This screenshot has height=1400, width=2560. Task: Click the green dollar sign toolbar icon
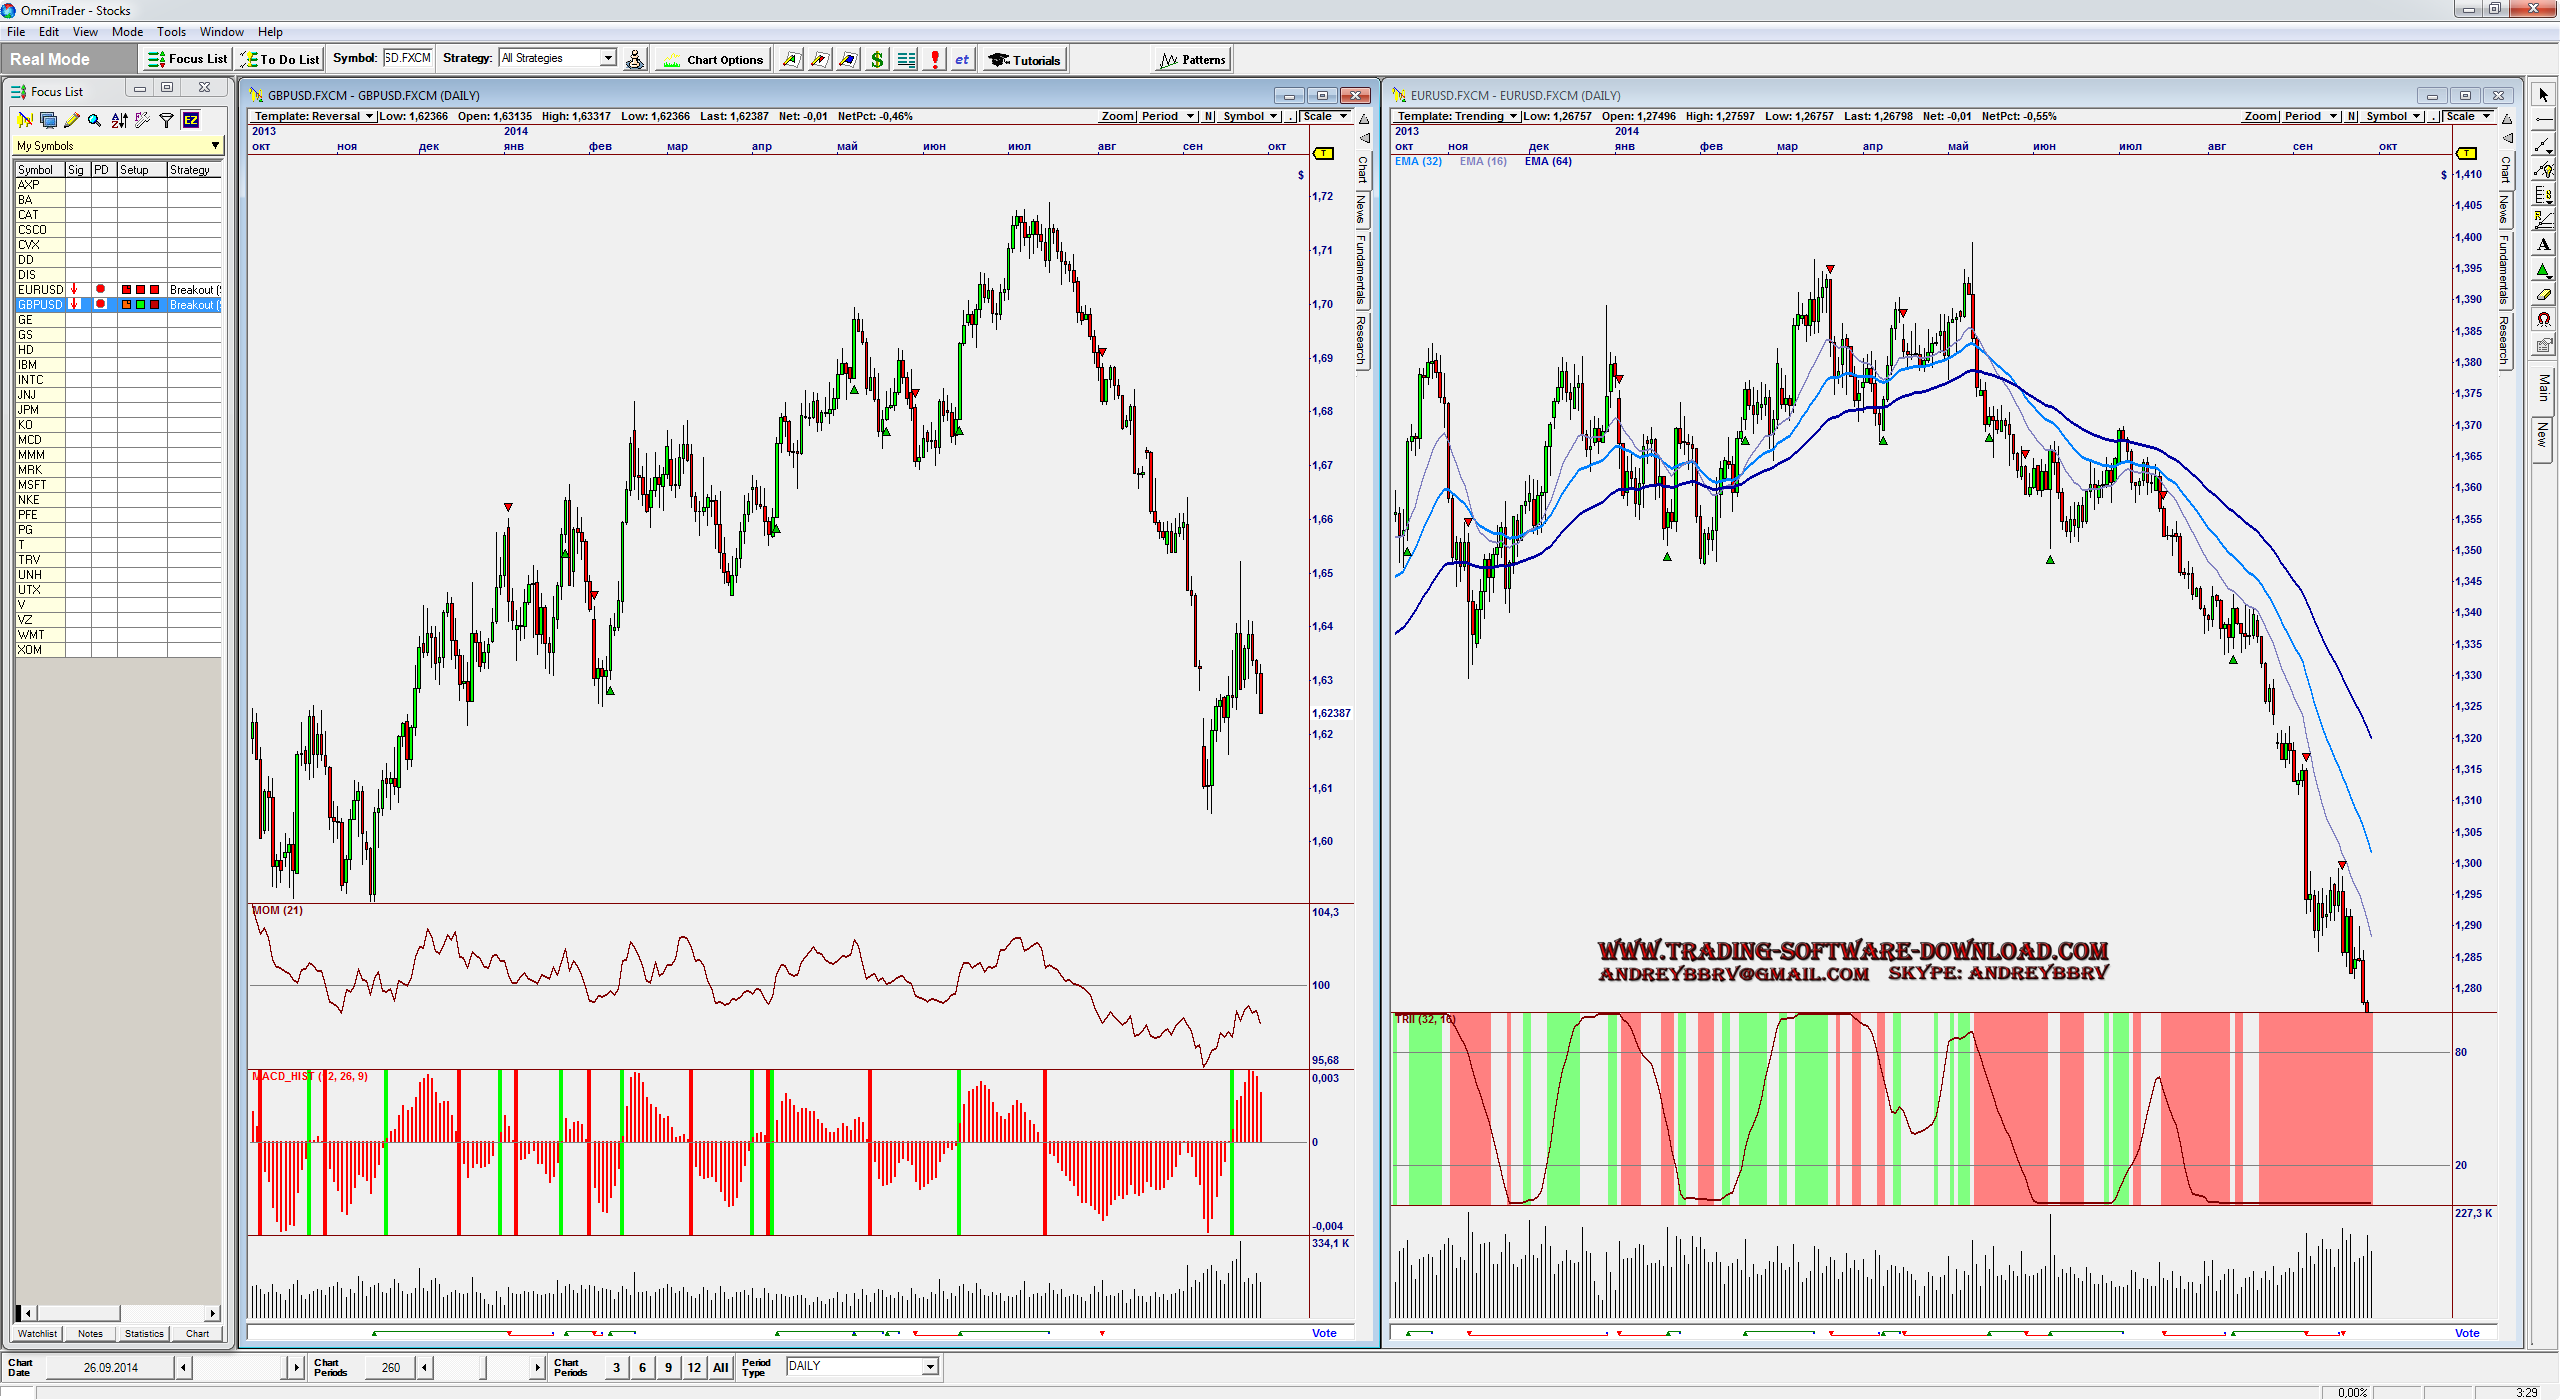tap(877, 60)
